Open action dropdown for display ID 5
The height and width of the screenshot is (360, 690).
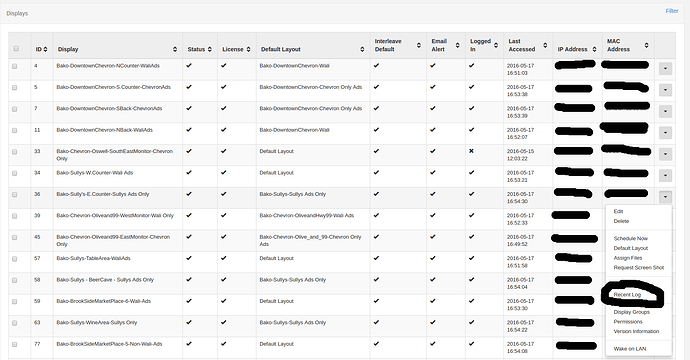pos(665,90)
